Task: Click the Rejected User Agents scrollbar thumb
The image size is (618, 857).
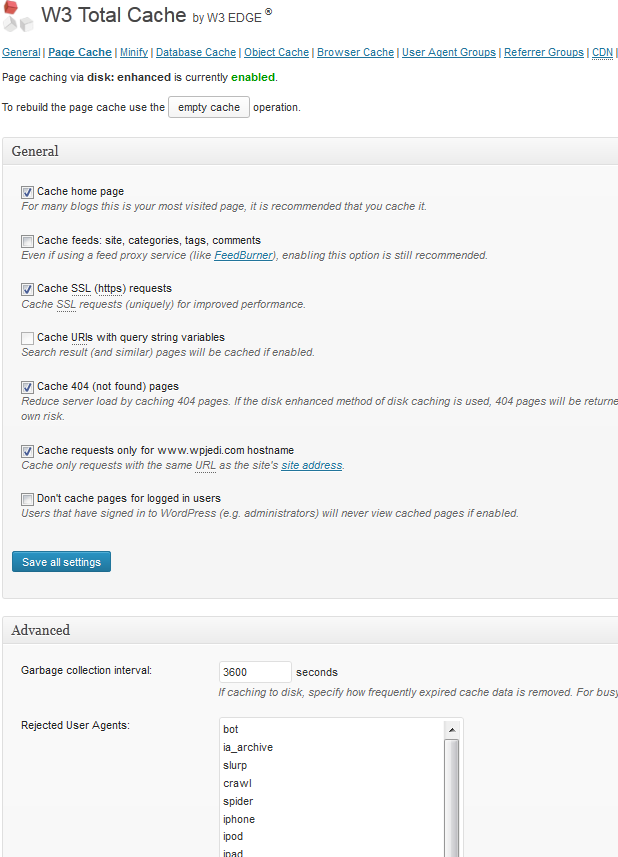Action: click(452, 798)
